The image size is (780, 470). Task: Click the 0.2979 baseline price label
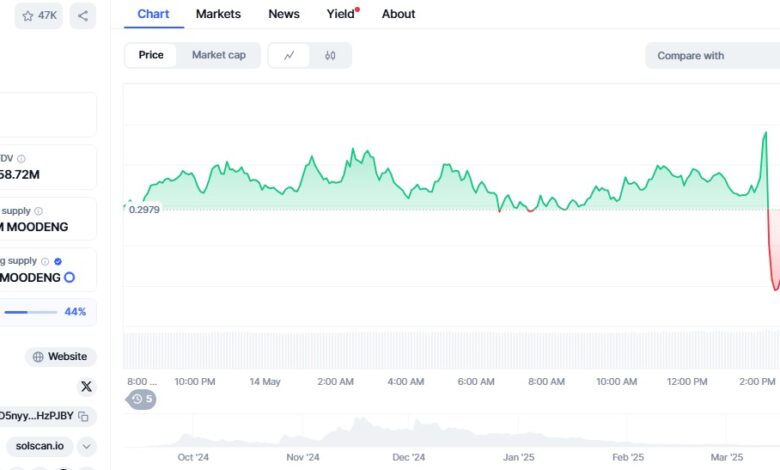(x=144, y=210)
